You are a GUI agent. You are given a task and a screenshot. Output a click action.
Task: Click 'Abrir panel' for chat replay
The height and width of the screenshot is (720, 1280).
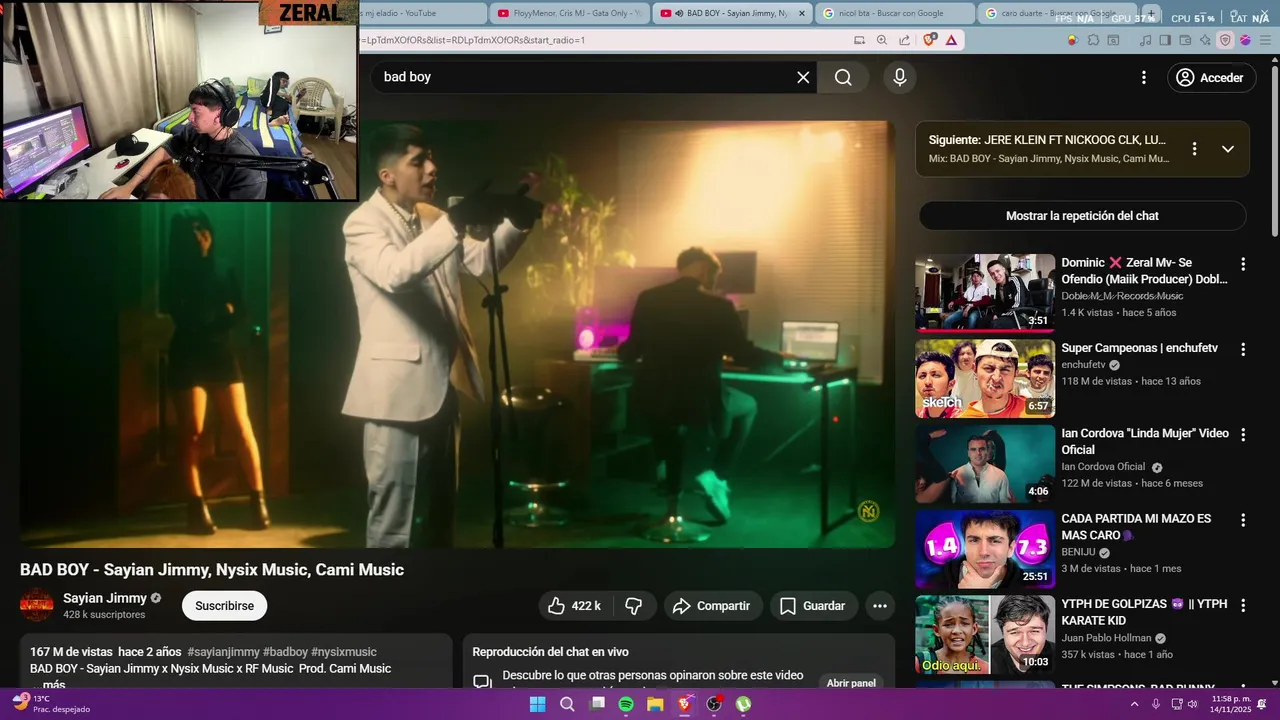(x=851, y=683)
